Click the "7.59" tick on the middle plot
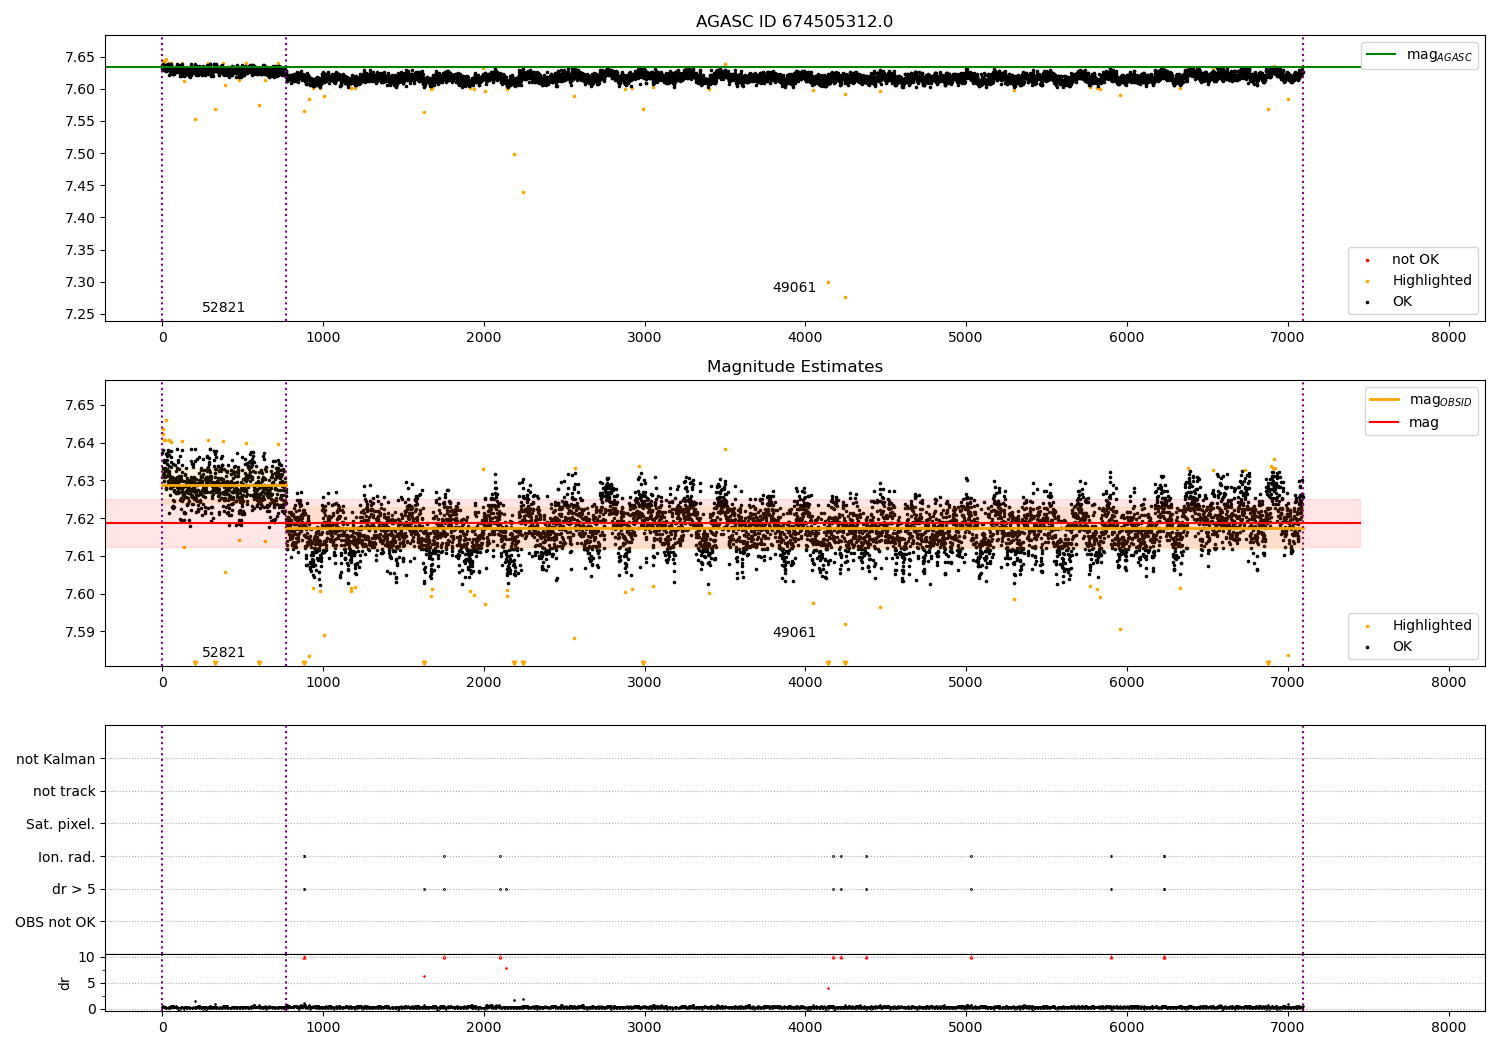This screenshot has height=1050, width=1500. click(x=78, y=632)
